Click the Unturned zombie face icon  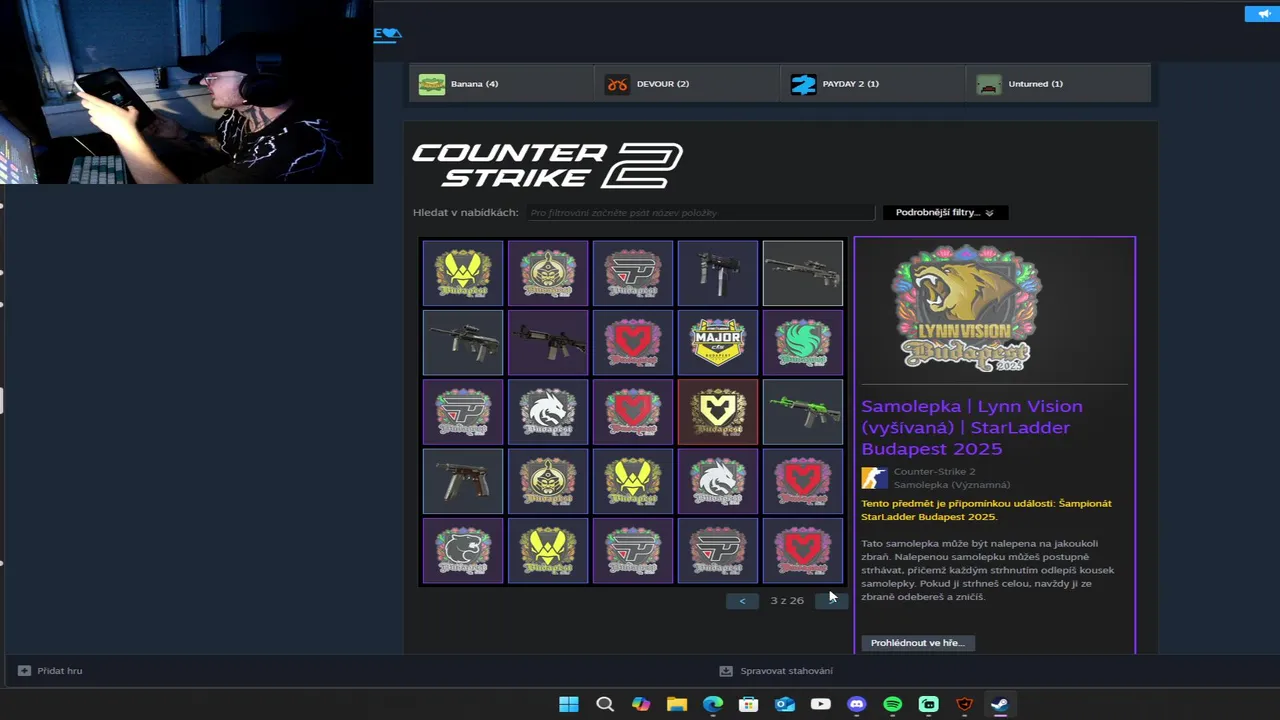tap(989, 84)
